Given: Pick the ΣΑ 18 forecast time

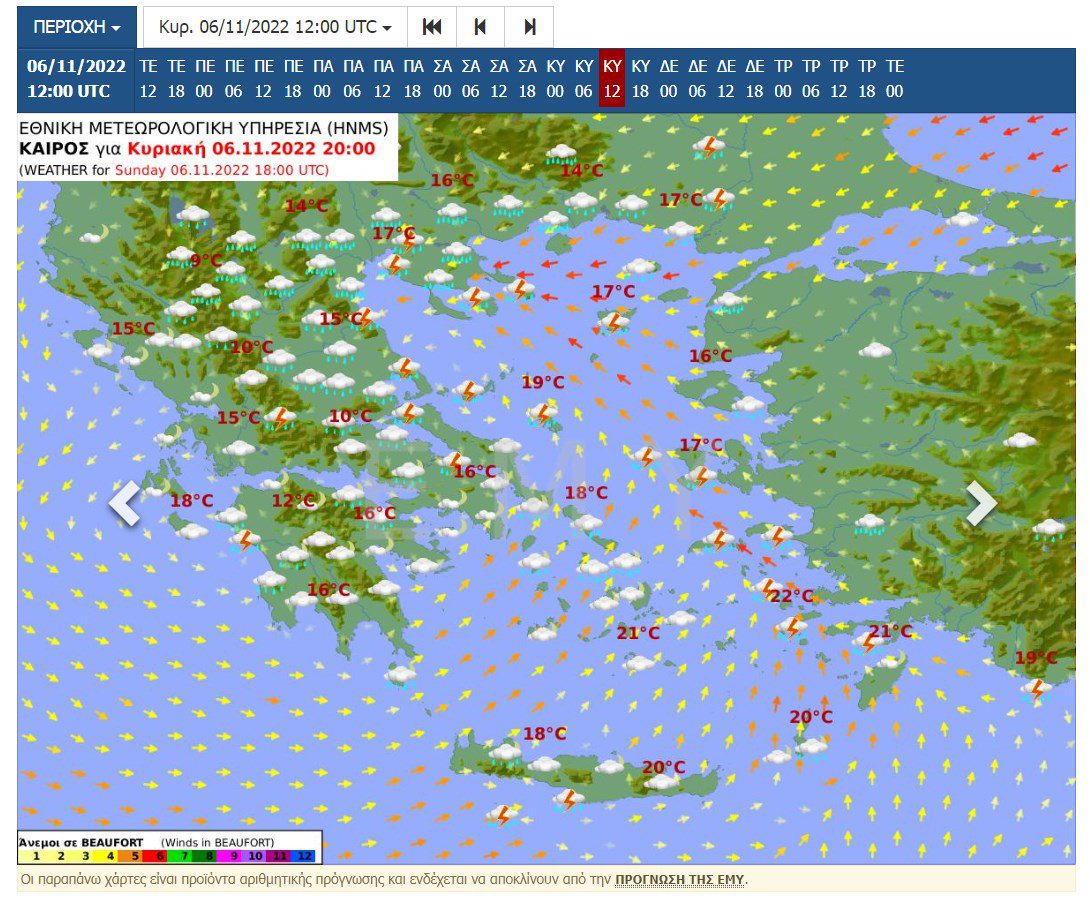Looking at the screenshot, I should point(527,79).
